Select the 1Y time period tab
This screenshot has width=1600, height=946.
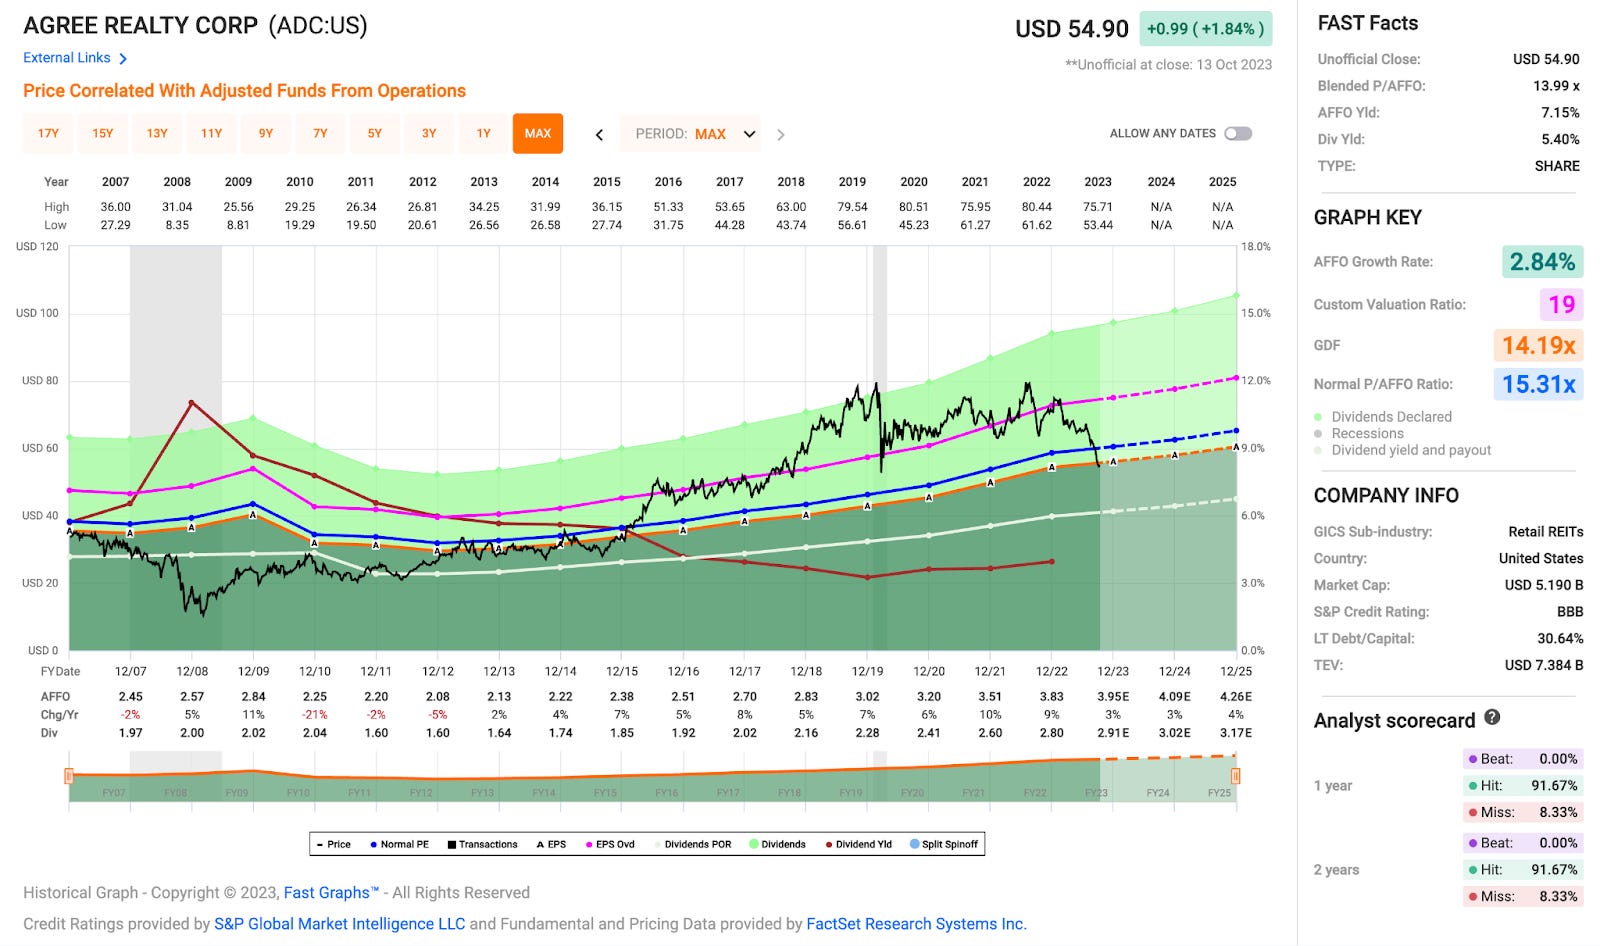pyautogui.click(x=483, y=133)
